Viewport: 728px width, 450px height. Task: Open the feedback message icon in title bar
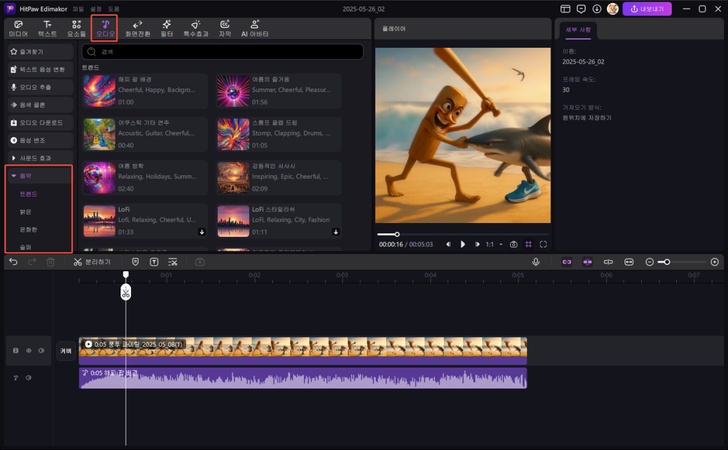click(581, 9)
